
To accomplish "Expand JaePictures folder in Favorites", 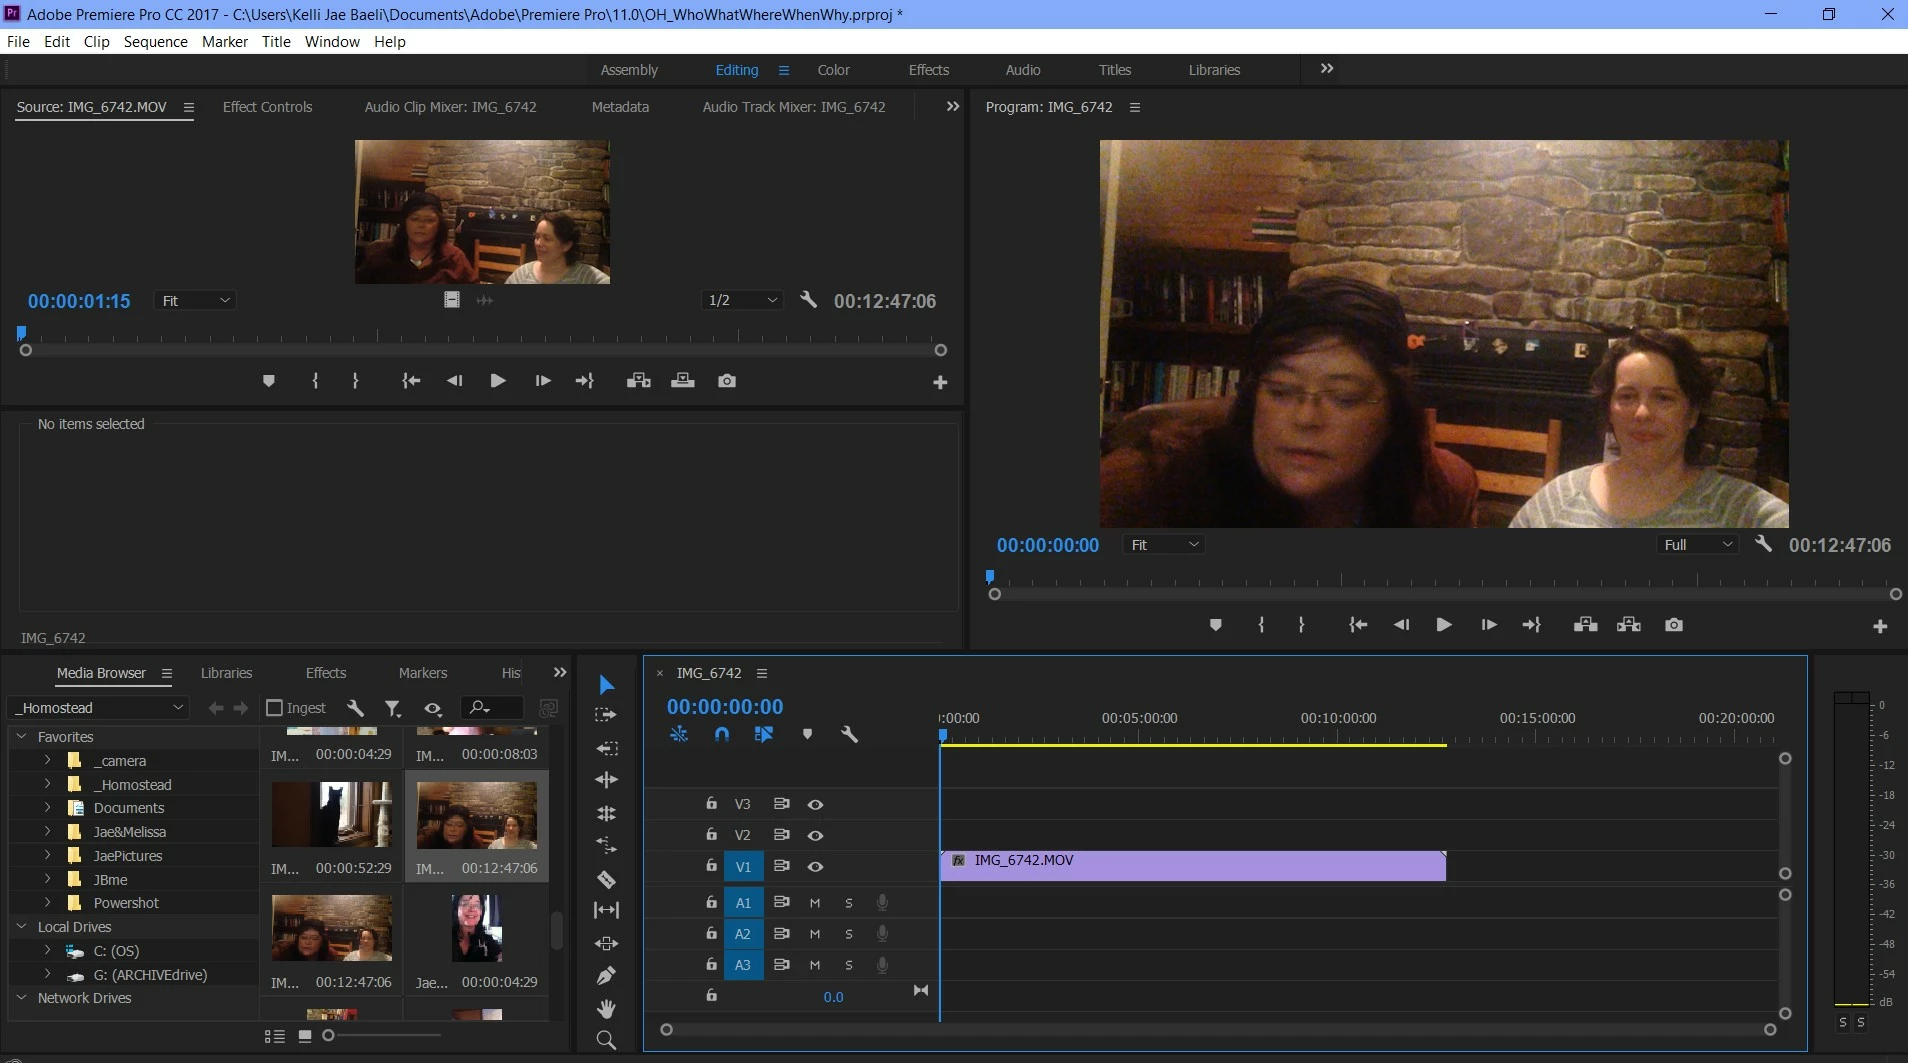I will pyautogui.click(x=47, y=855).
